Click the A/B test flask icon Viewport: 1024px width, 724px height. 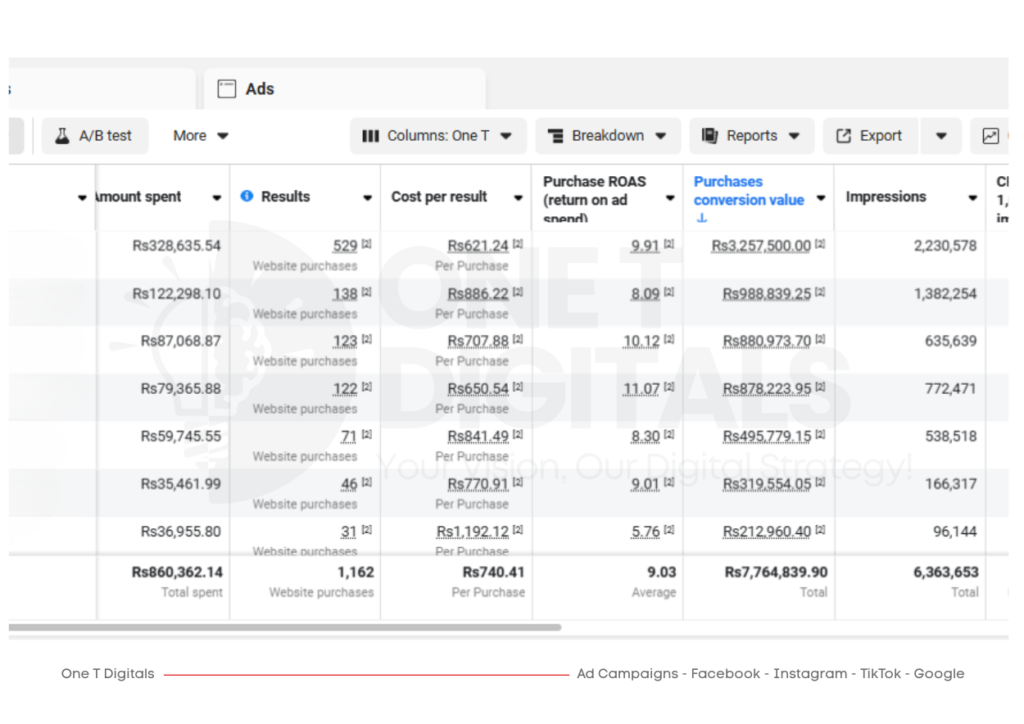tap(62, 136)
